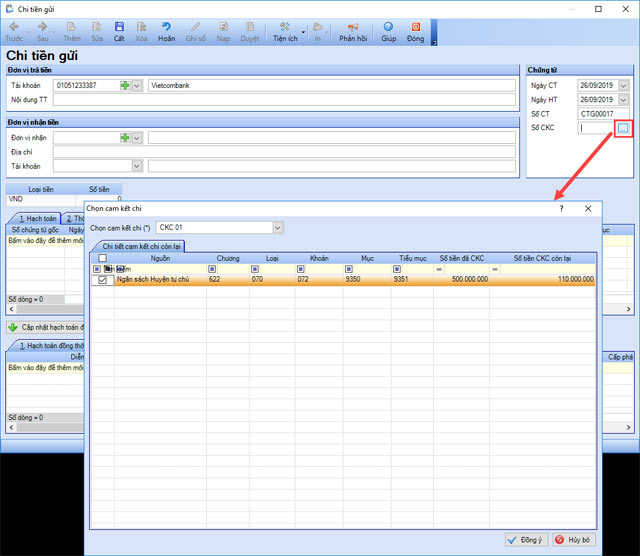Screen dimensions: 640x556
Task: Open the Ngày HT date dropdown
Action: (x=624, y=100)
